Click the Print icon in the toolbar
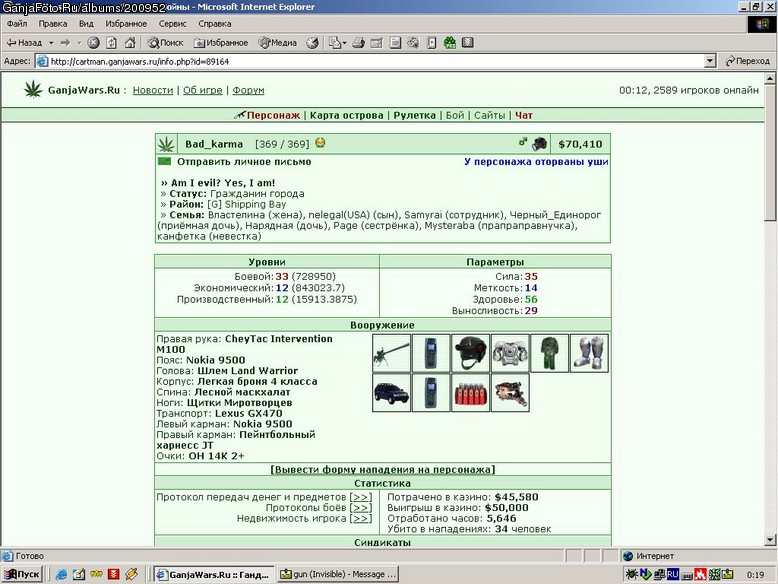 (x=358, y=43)
